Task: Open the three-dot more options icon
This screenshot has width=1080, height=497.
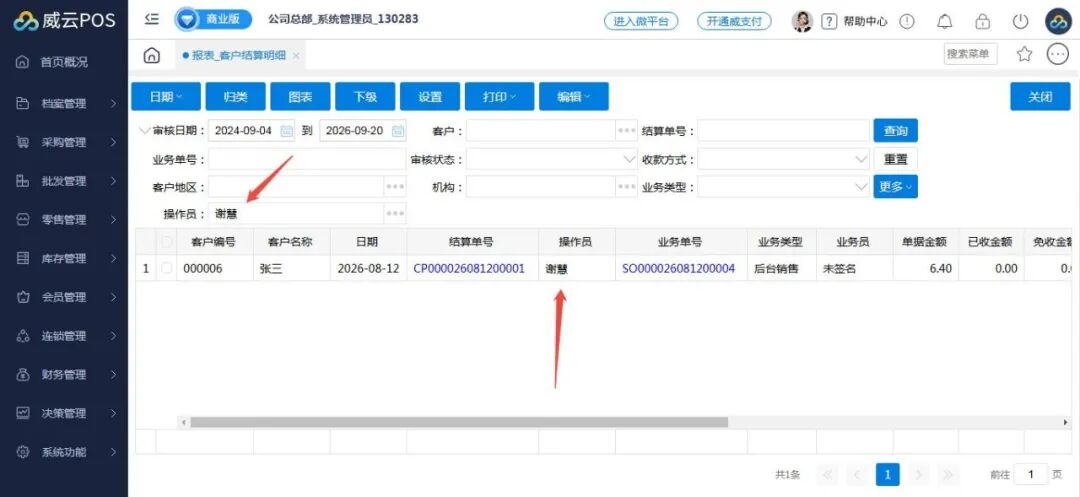Action: point(1057,54)
